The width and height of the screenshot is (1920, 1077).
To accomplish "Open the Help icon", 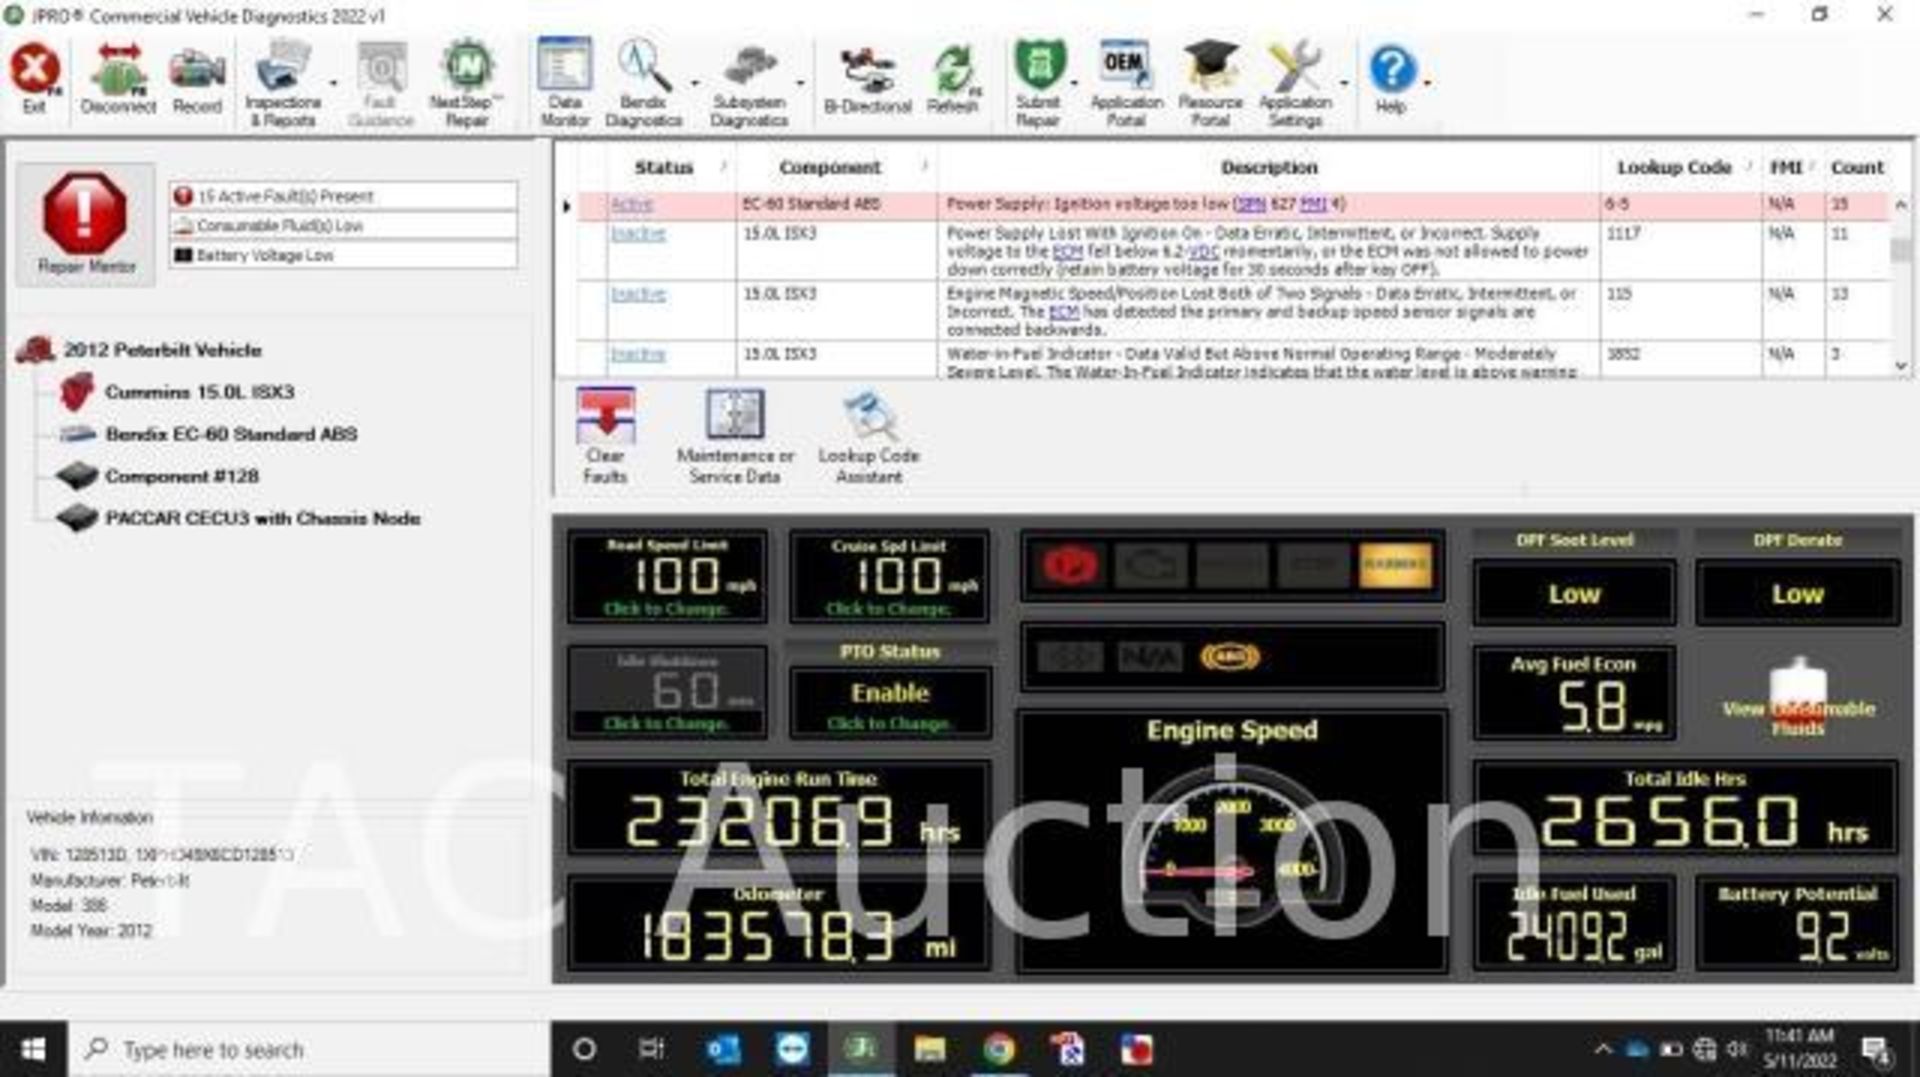I will tap(1391, 80).
